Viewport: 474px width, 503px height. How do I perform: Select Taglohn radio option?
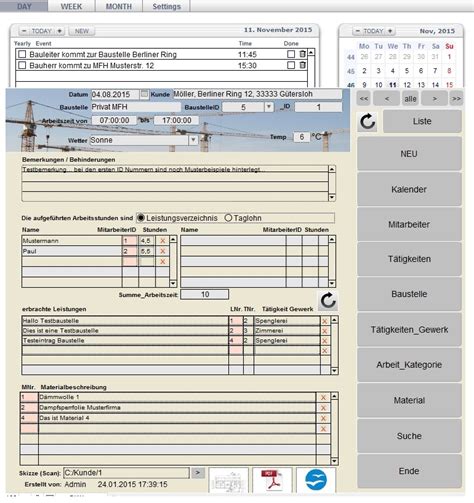[x=228, y=218]
